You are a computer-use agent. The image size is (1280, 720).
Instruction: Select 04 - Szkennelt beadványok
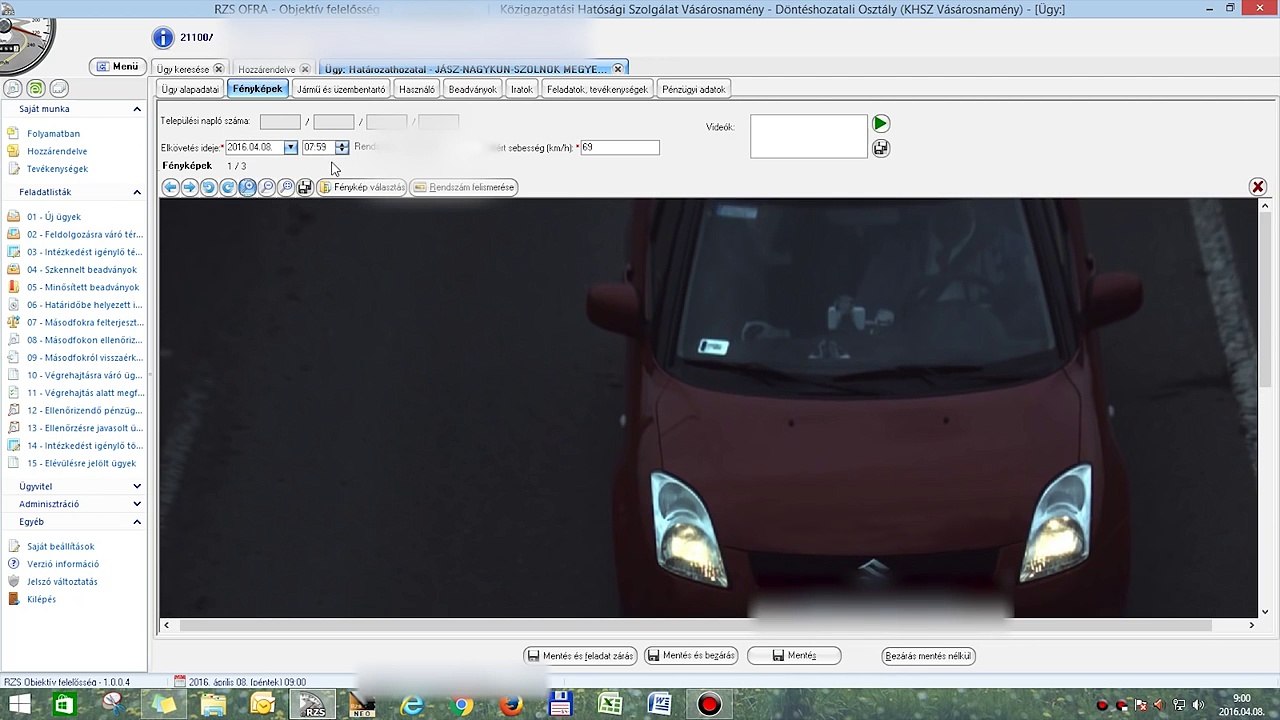[x=82, y=270]
